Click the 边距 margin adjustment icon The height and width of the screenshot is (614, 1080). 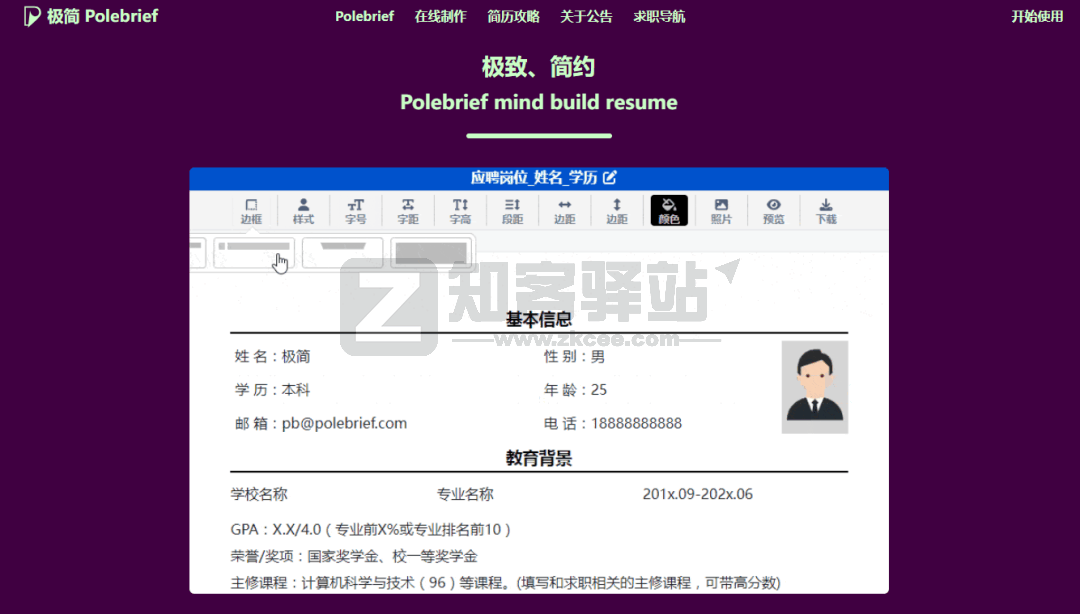564,210
